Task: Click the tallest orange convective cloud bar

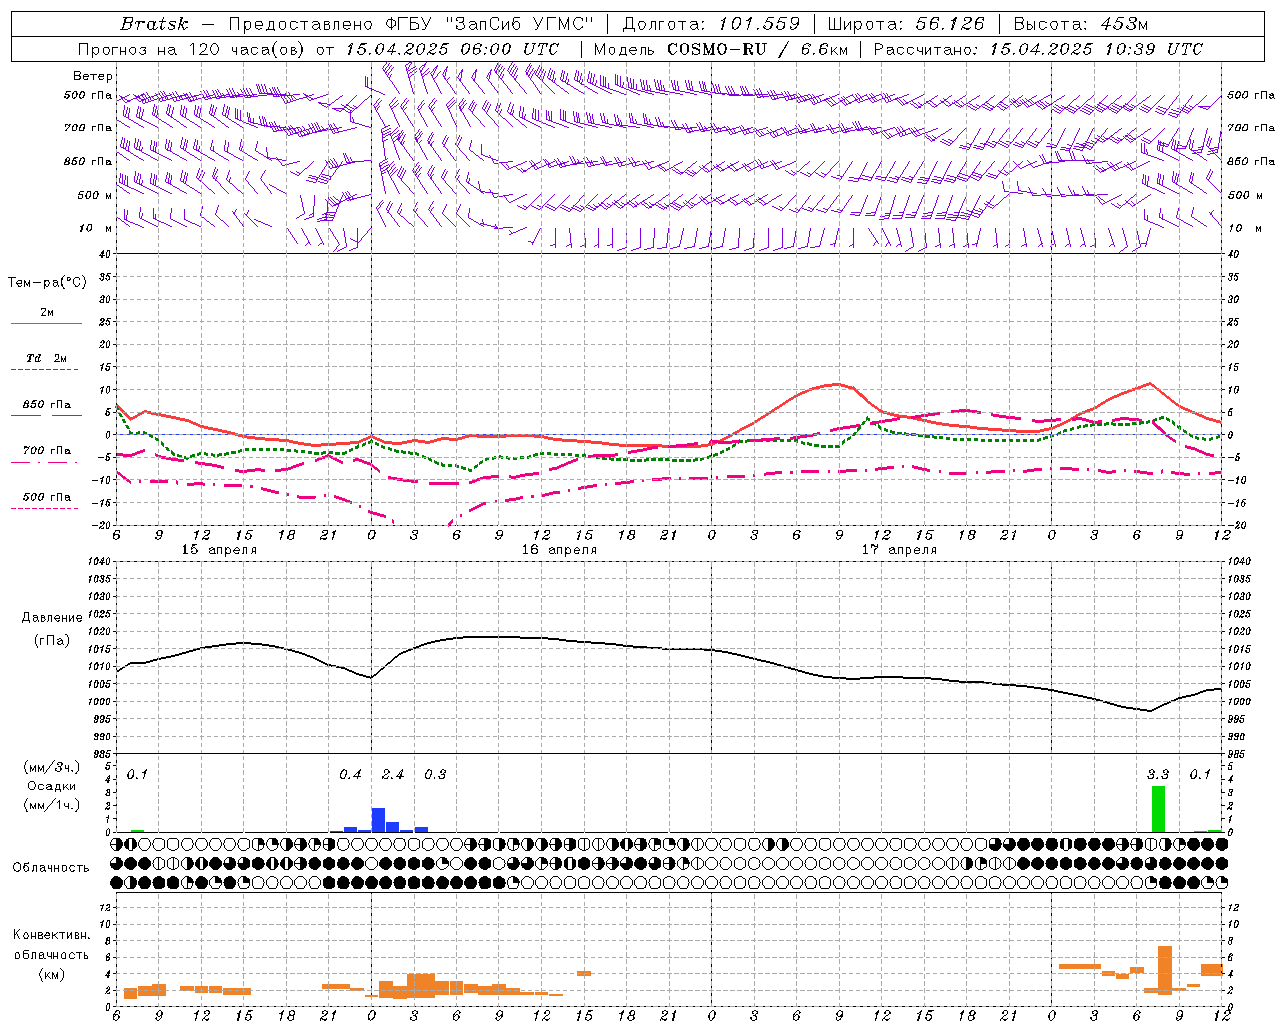Action: point(1165,970)
